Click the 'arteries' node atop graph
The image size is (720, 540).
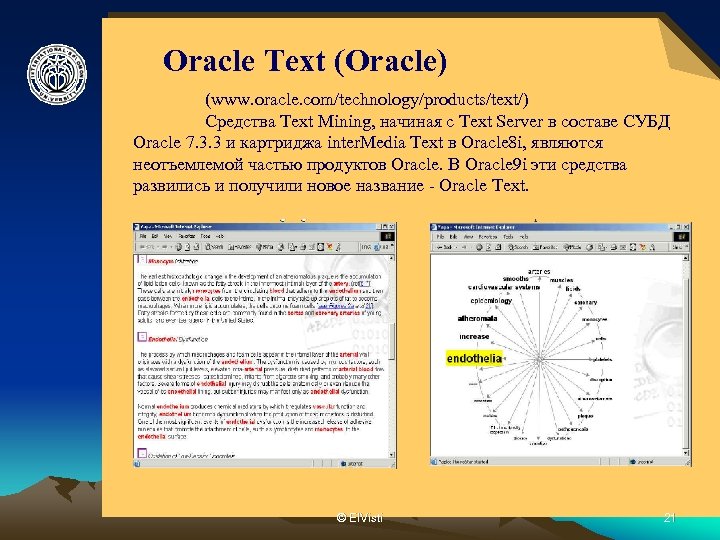539,271
